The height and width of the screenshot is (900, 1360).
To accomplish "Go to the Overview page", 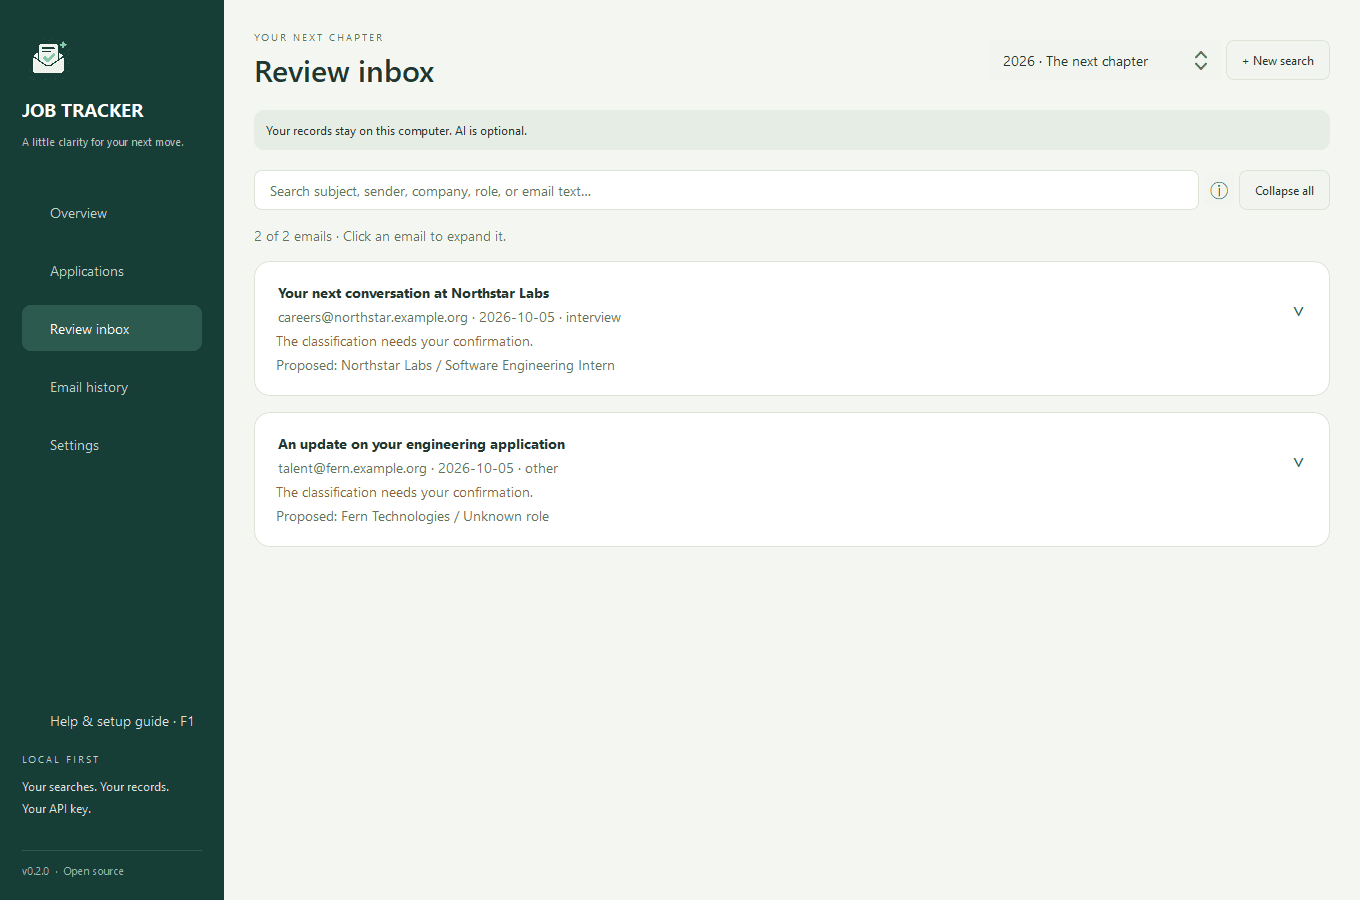I will tap(112, 213).
